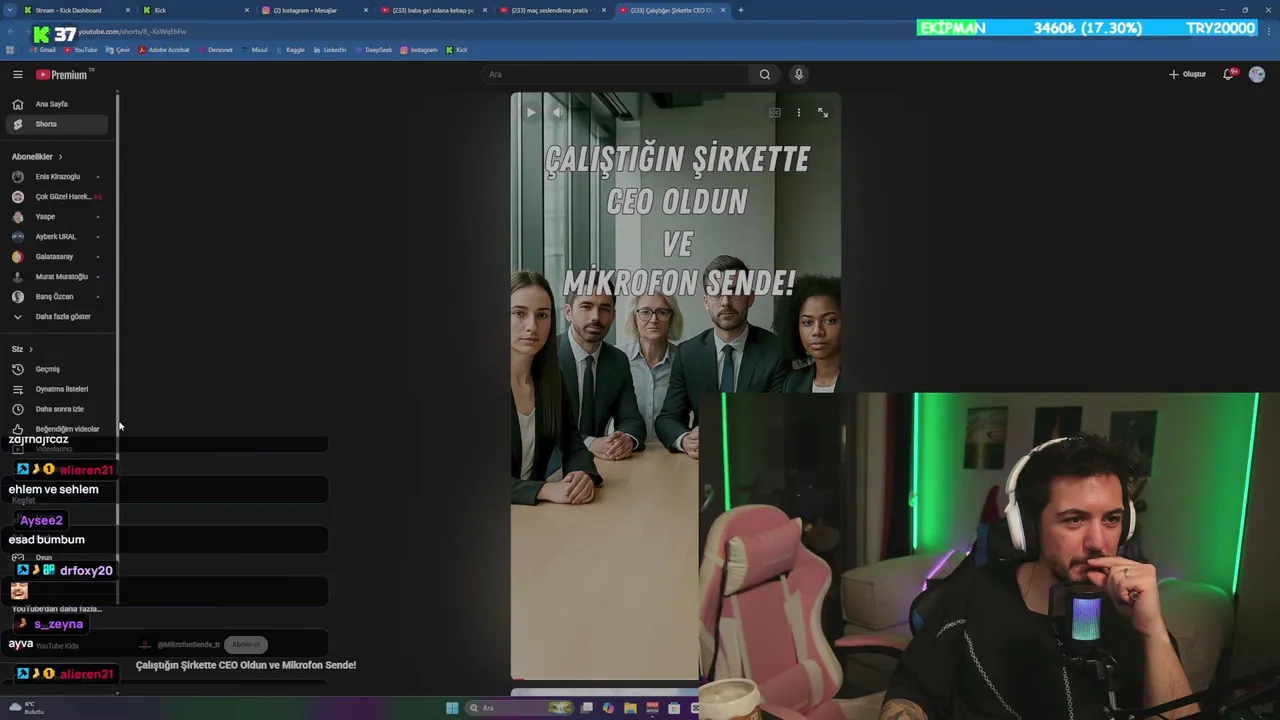Open File Explorer from the taskbar
The width and height of the screenshot is (1280, 720).
pyautogui.click(x=630, y=708)
